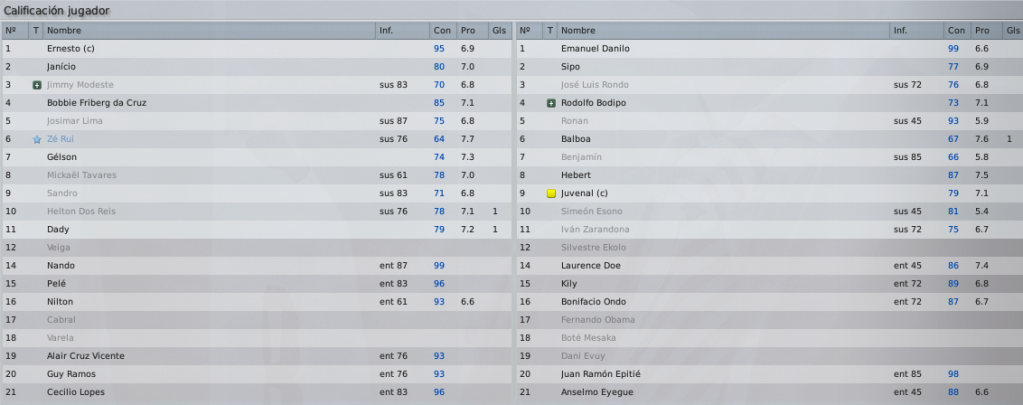Sort right table by Pro column header

tap(982, 31)
